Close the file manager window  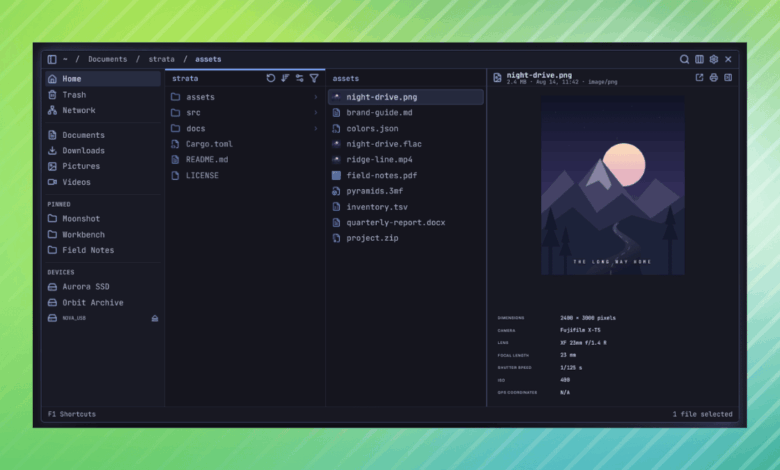click(x=728, y=59)
